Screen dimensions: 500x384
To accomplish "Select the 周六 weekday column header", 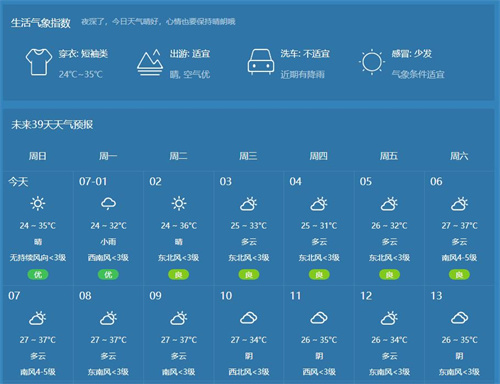I will [x=459, y=156].
